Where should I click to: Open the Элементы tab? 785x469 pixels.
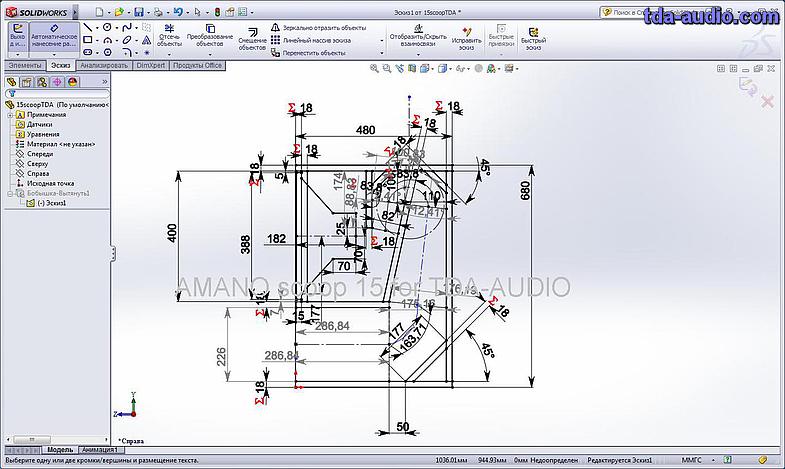pyautogui.click(x=25, y=66)
